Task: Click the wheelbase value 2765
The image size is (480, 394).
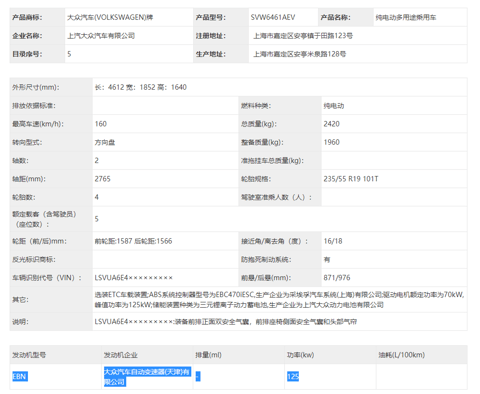Action: tap(102, 179)
